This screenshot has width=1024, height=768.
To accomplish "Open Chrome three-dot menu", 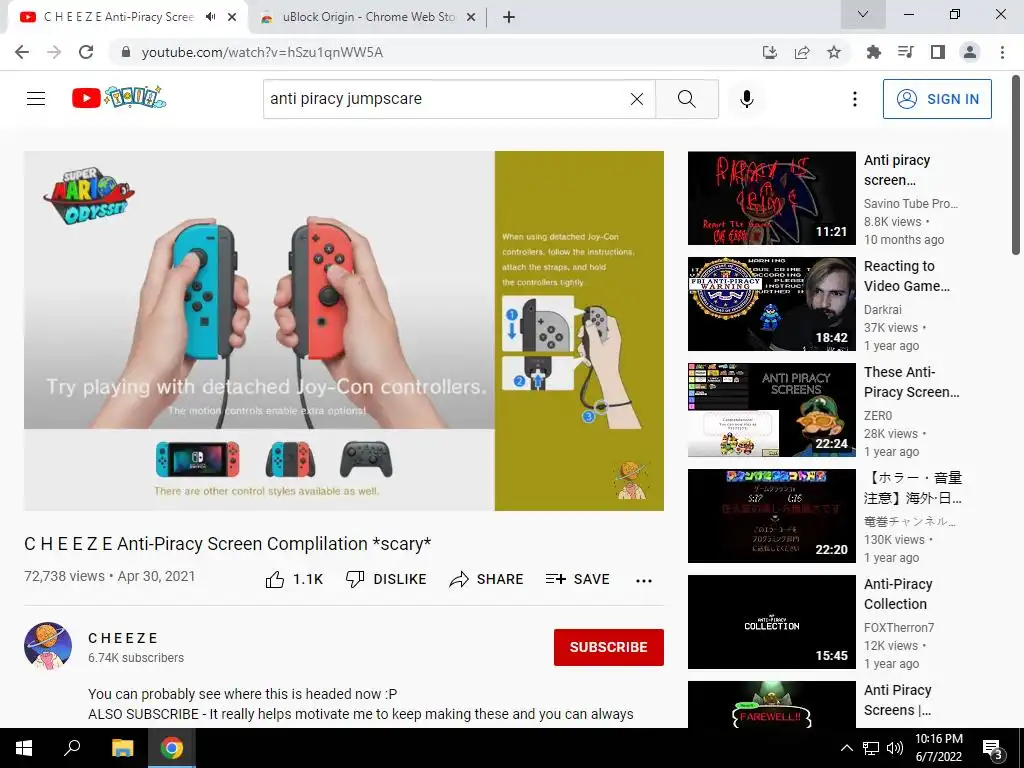I will (1002, 52).
